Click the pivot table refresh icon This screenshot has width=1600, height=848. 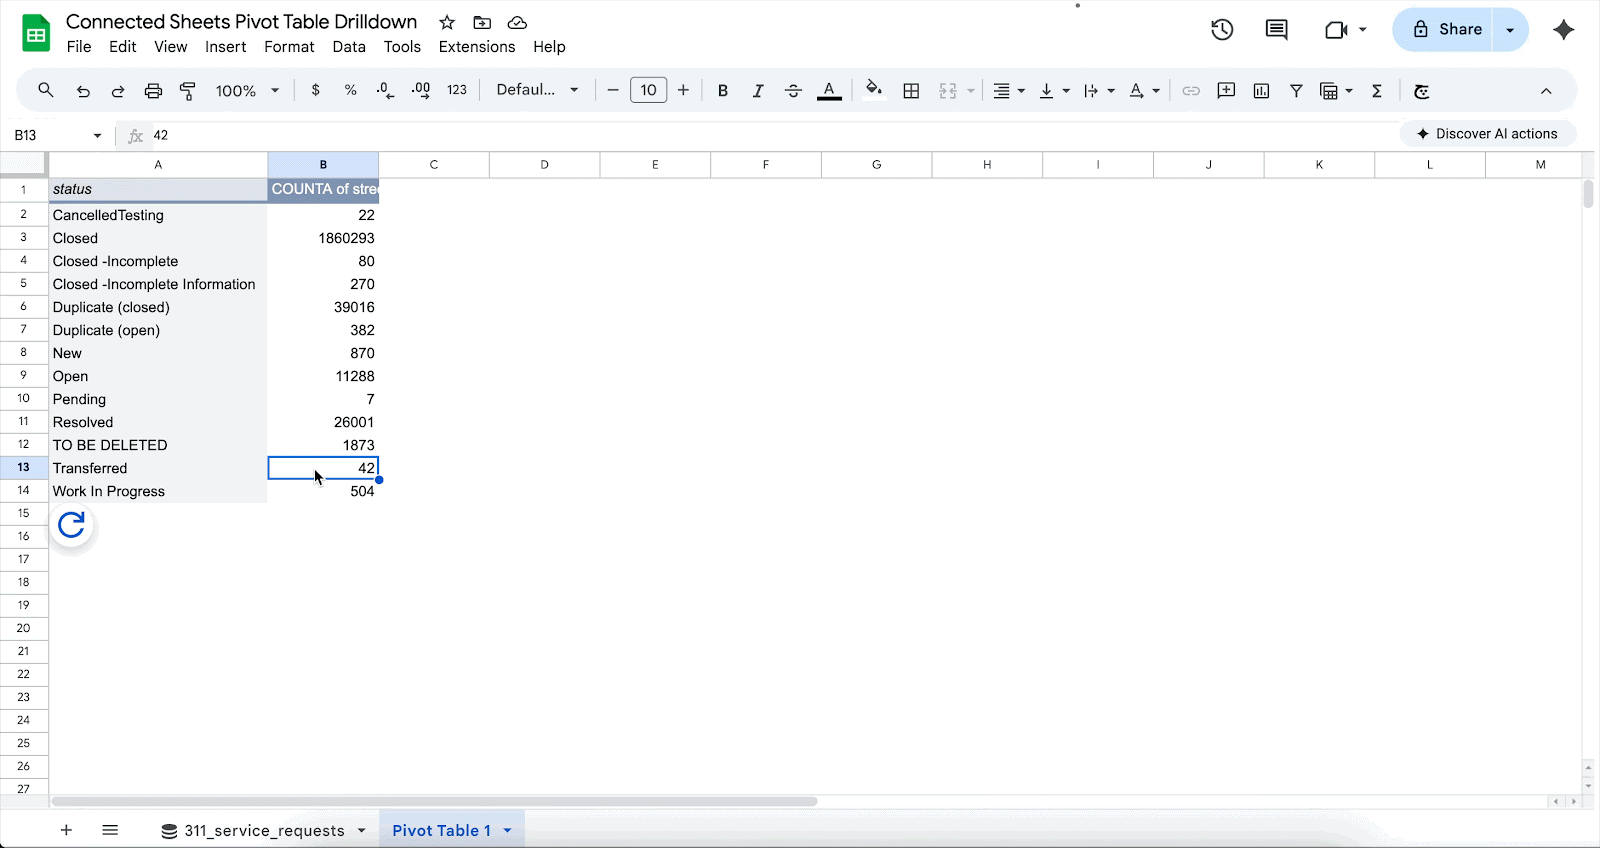(x=71, y=525)
